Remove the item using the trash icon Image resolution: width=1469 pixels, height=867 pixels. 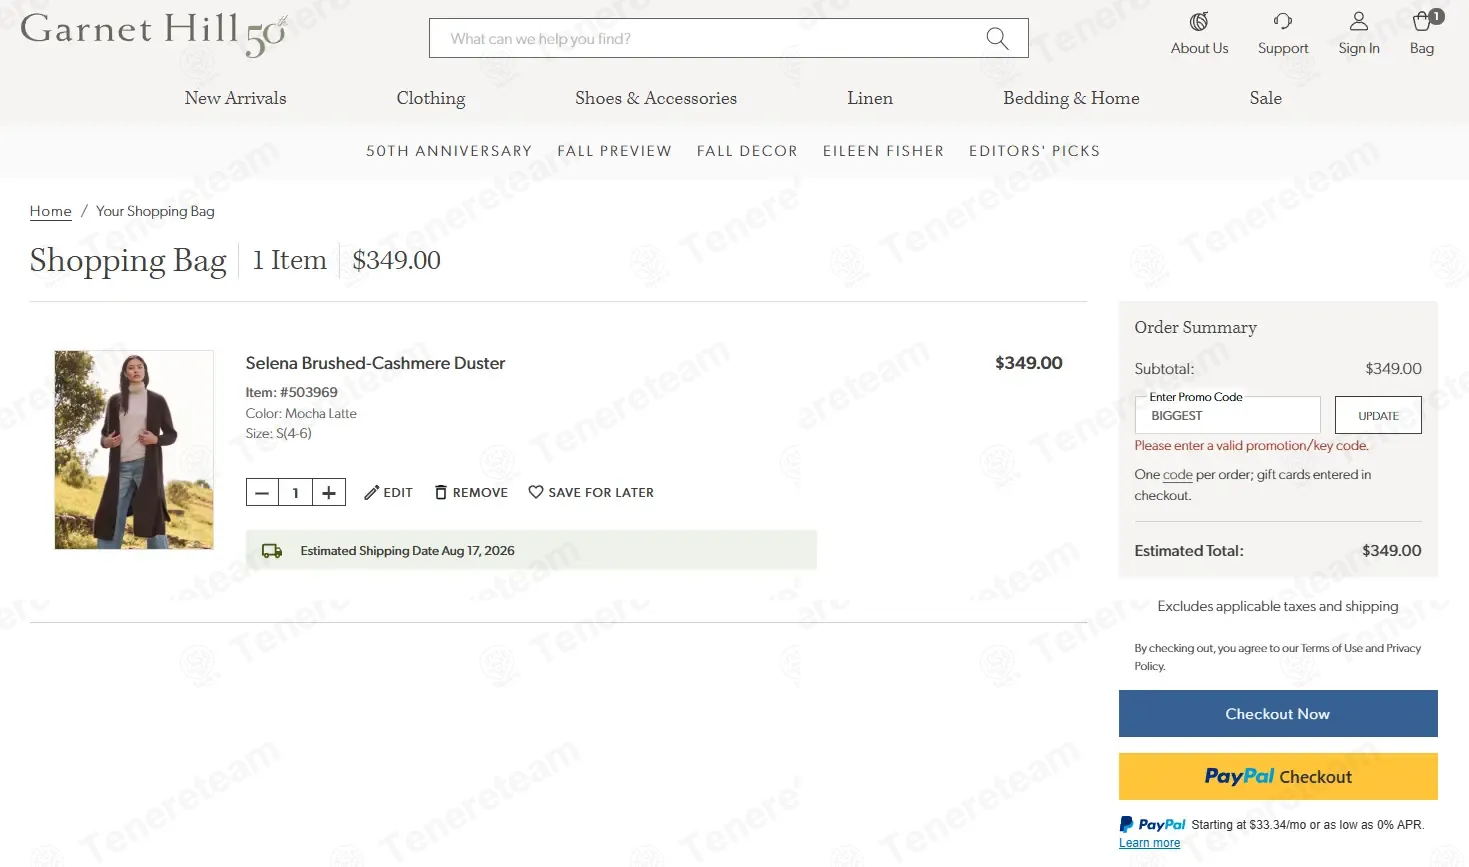point(440,492)
